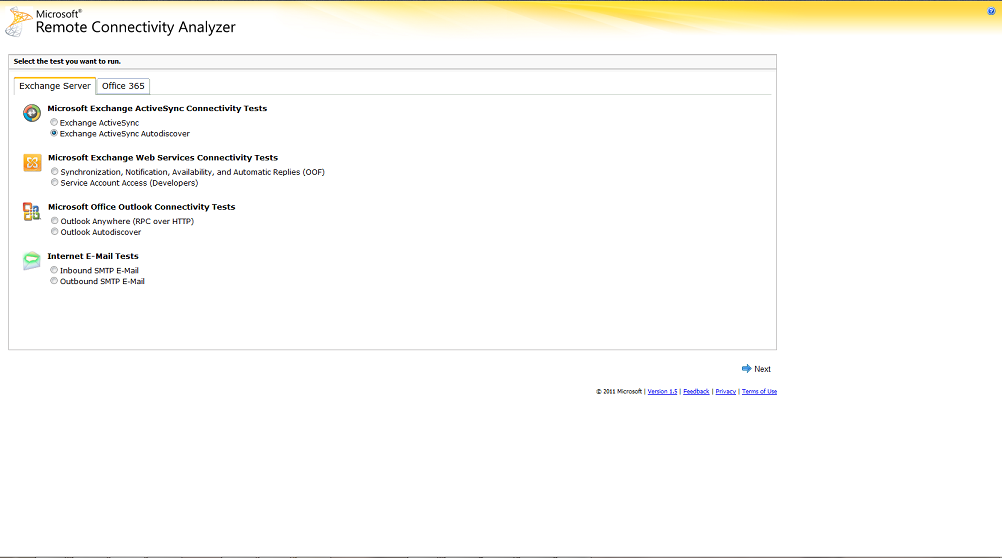Screen dimensions: 1002x558
Task: Open the Feedback link
Action: coord(696,391)
